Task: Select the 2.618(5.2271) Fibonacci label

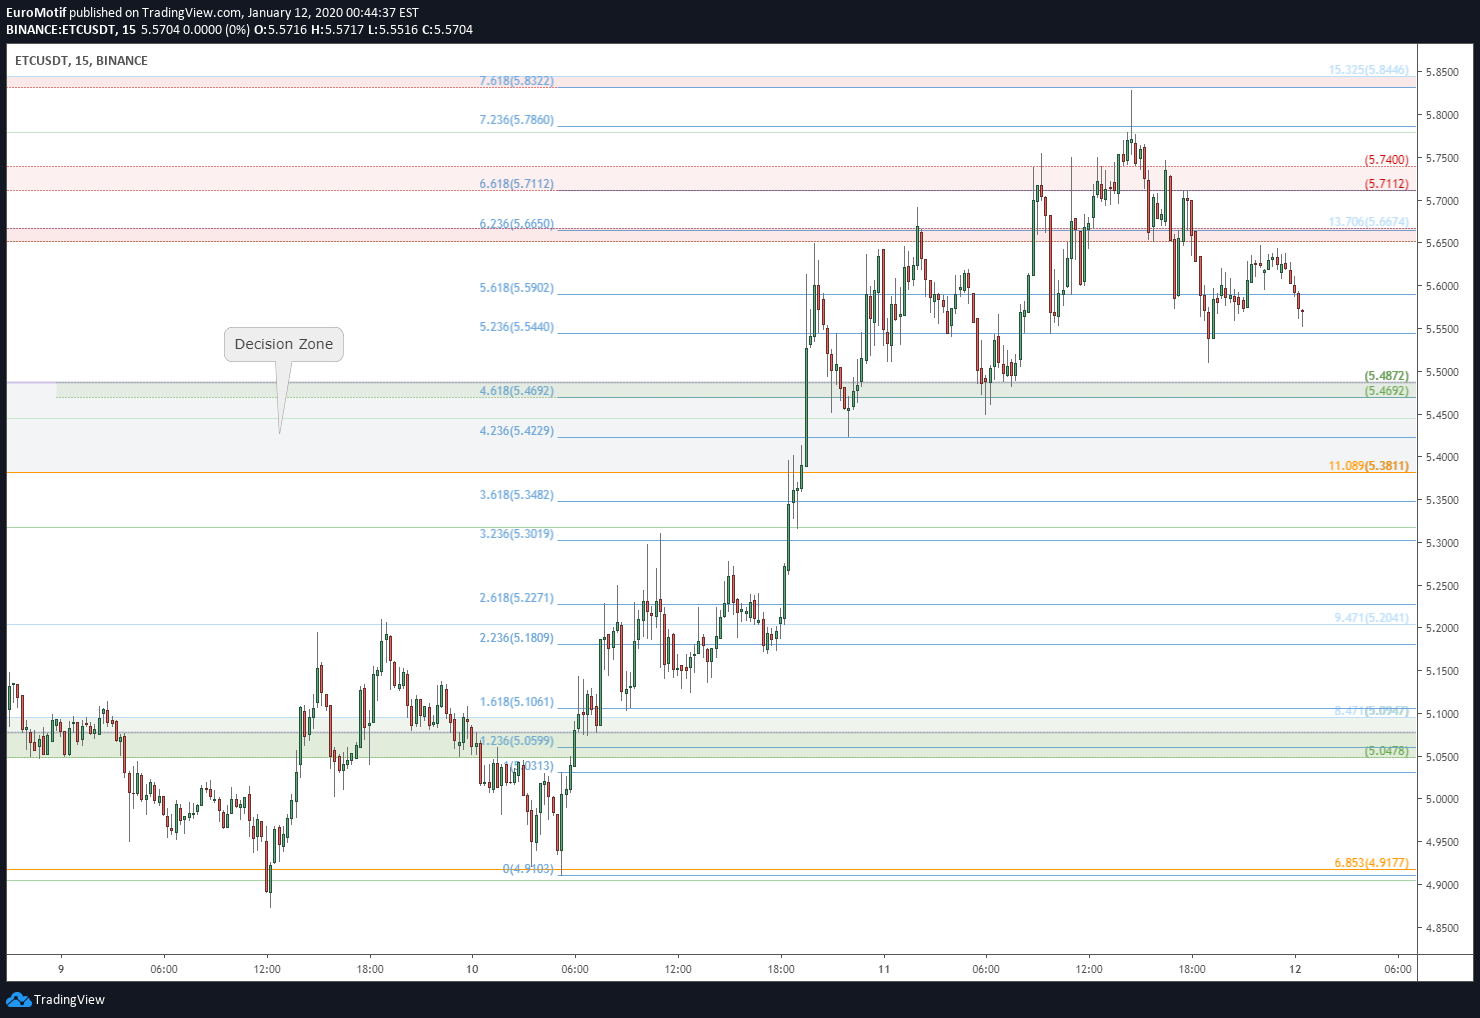Action: click(x=517, y=598)
